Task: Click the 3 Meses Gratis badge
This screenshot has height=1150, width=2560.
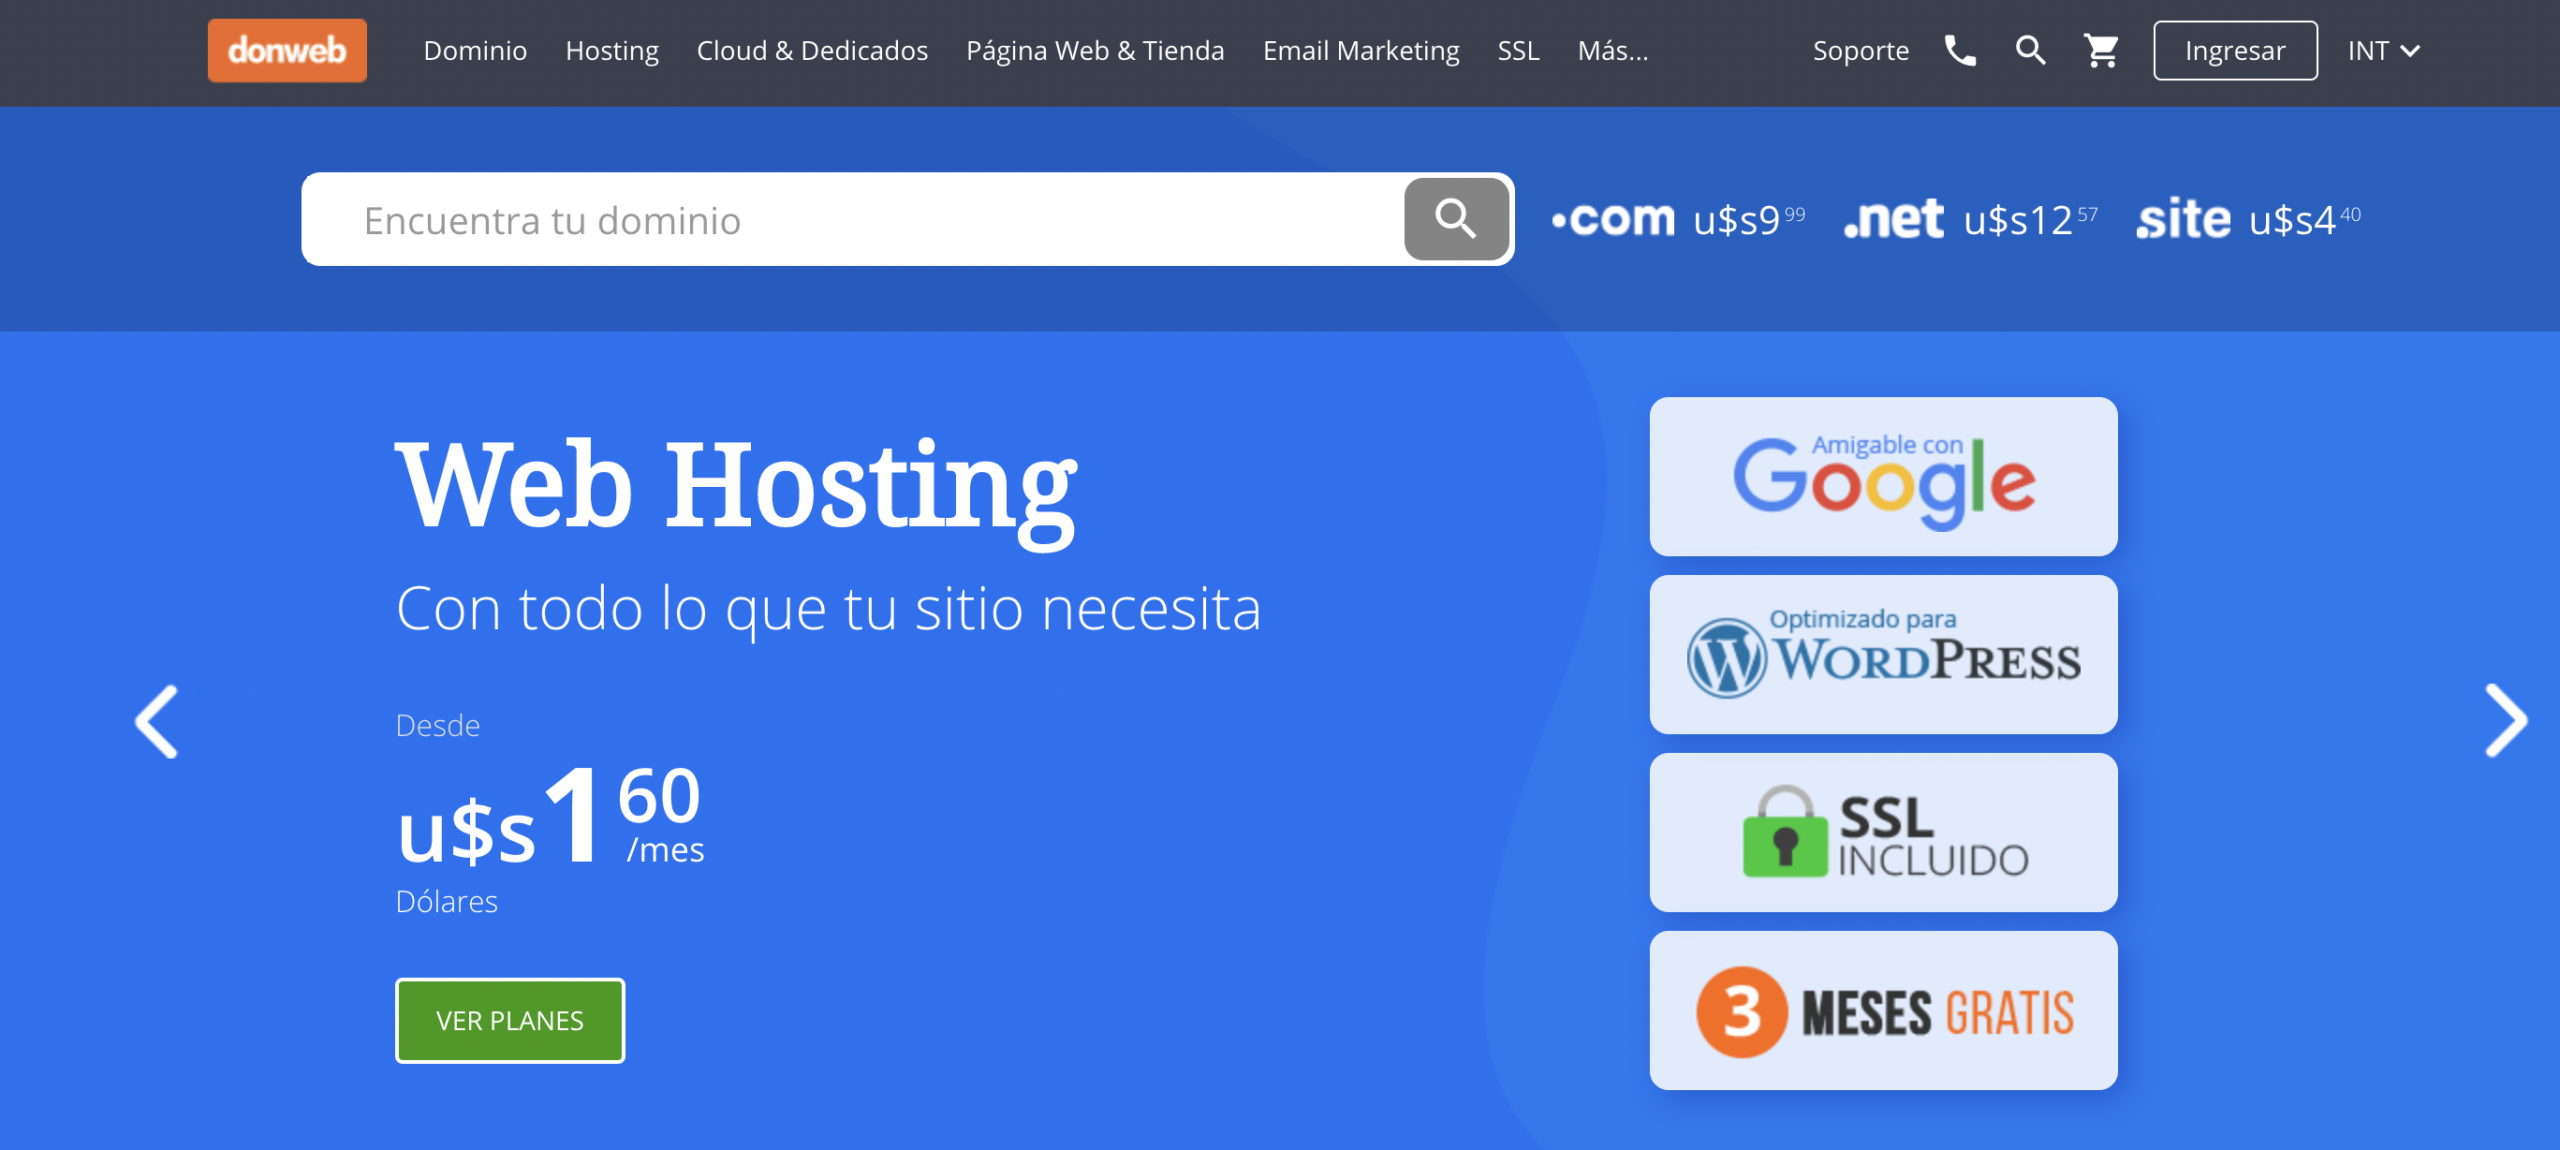Action: coord(1883,1011)
